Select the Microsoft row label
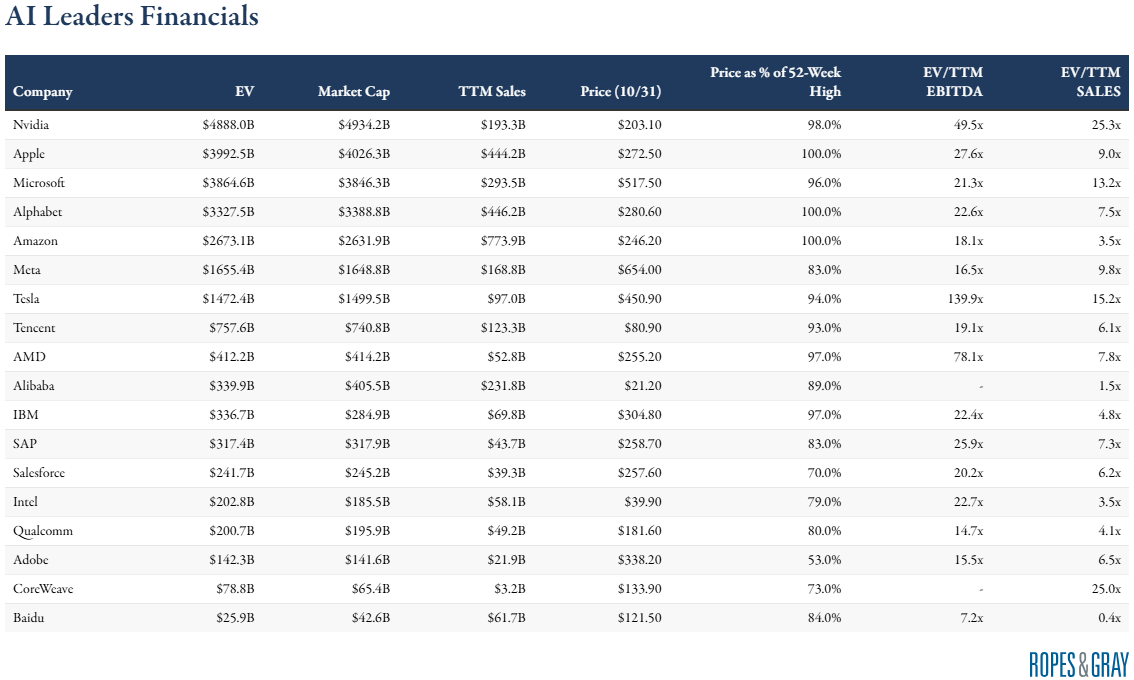1134x680 pixels. (39, 183)
